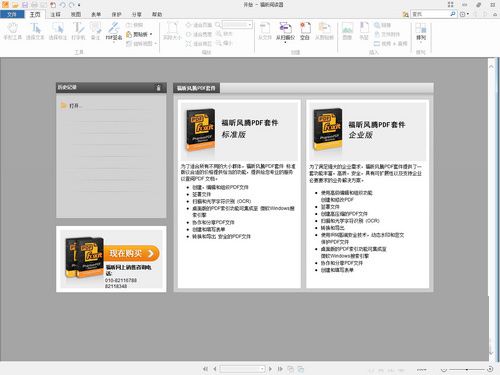
Task: Click the Fit Width option
Action: tap(199, 34)
